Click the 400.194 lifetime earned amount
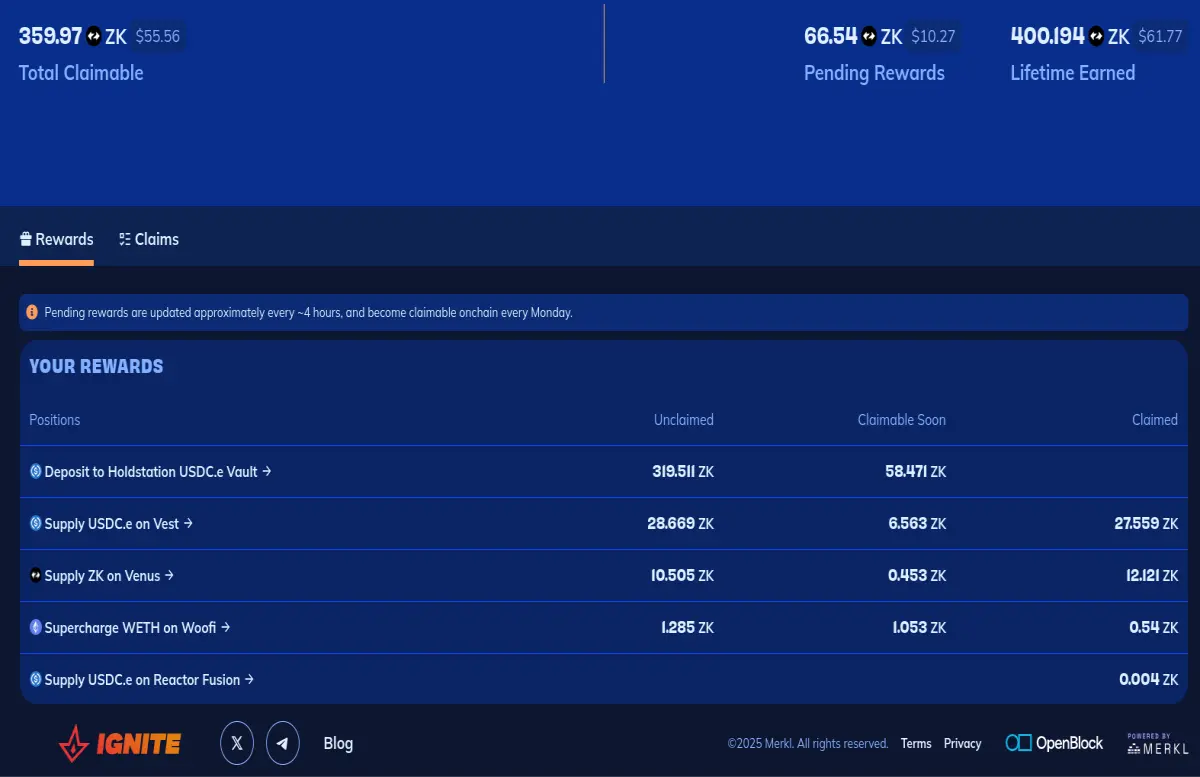The height and width of the screenshot is (777, 1200). tap(1048, 37)
